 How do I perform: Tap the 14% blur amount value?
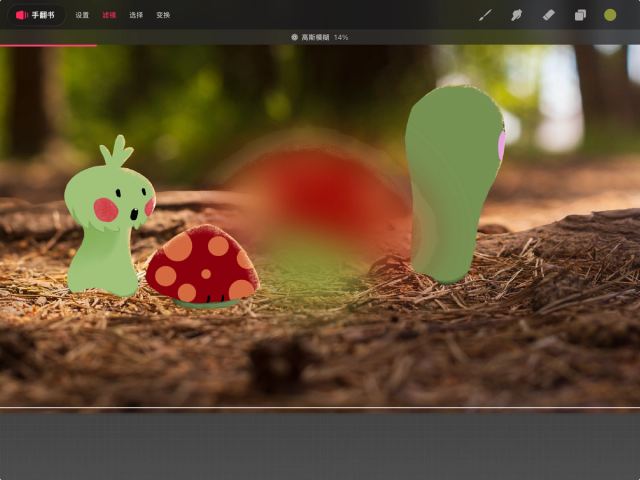coord(341,37)
